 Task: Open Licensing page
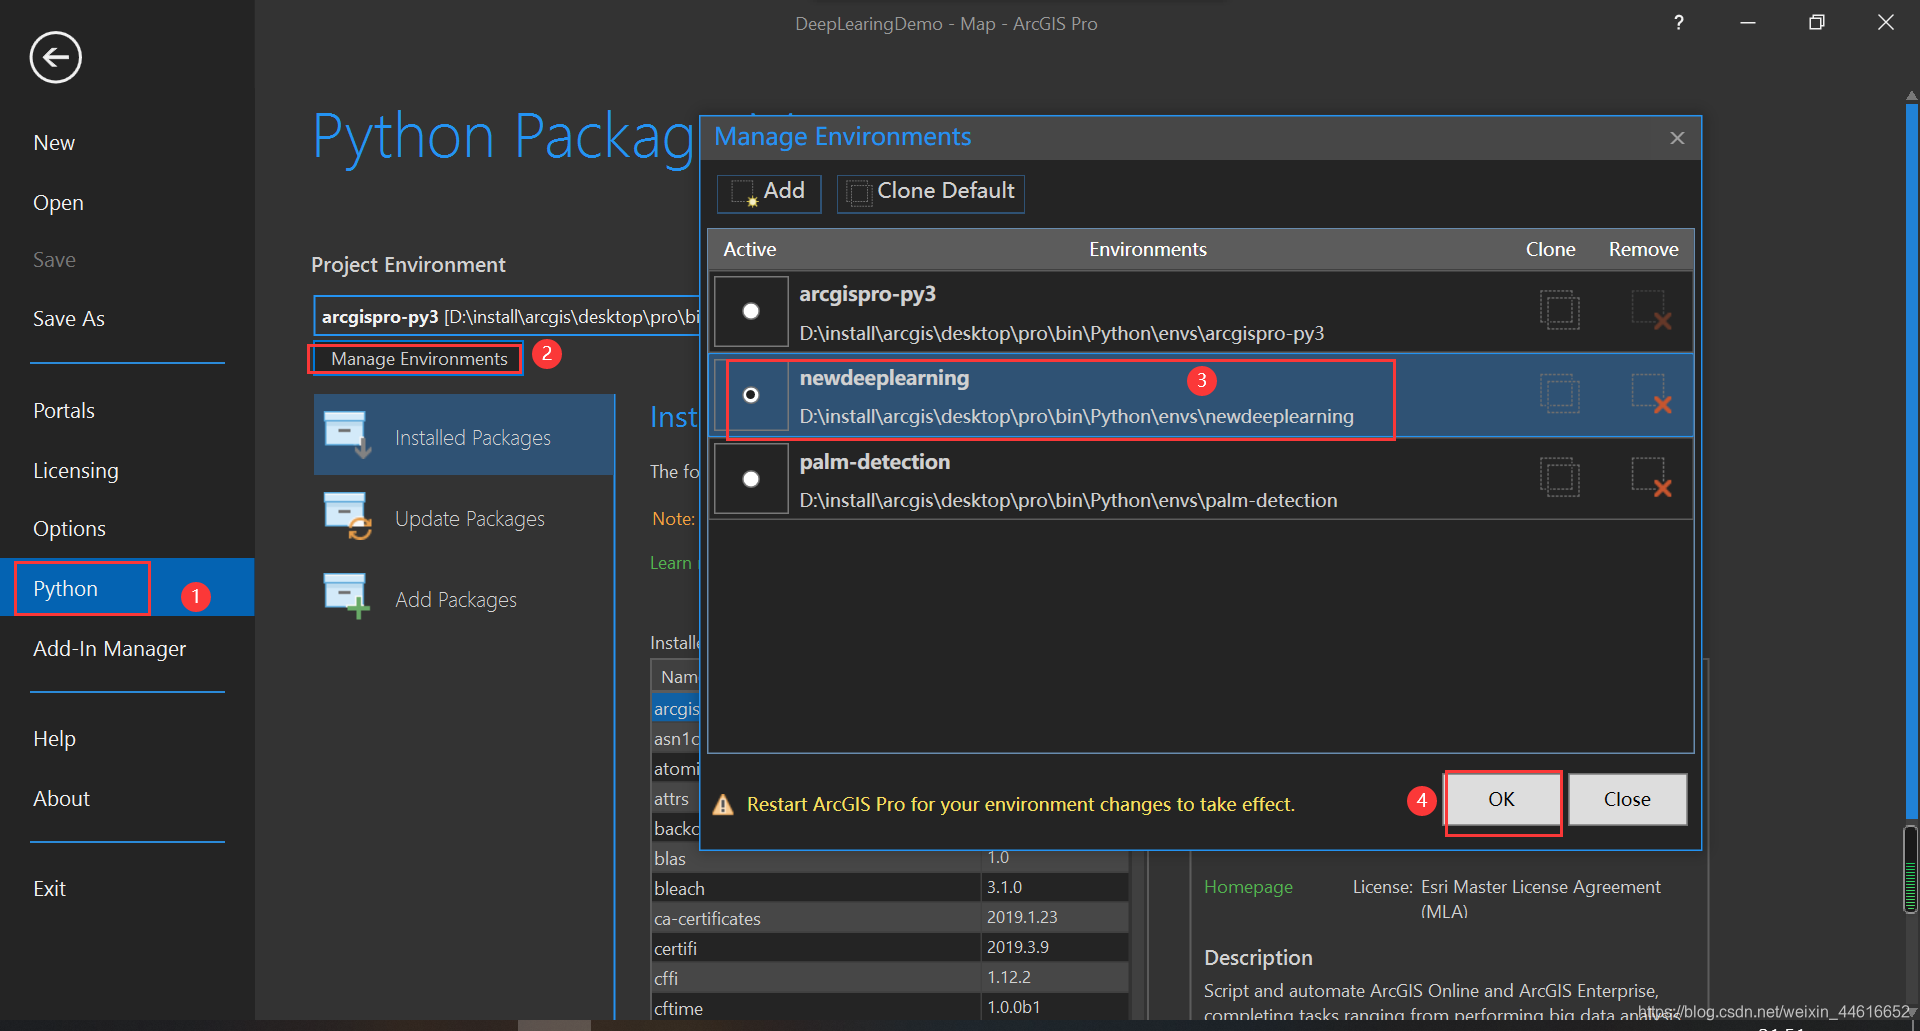pos(76,471)
